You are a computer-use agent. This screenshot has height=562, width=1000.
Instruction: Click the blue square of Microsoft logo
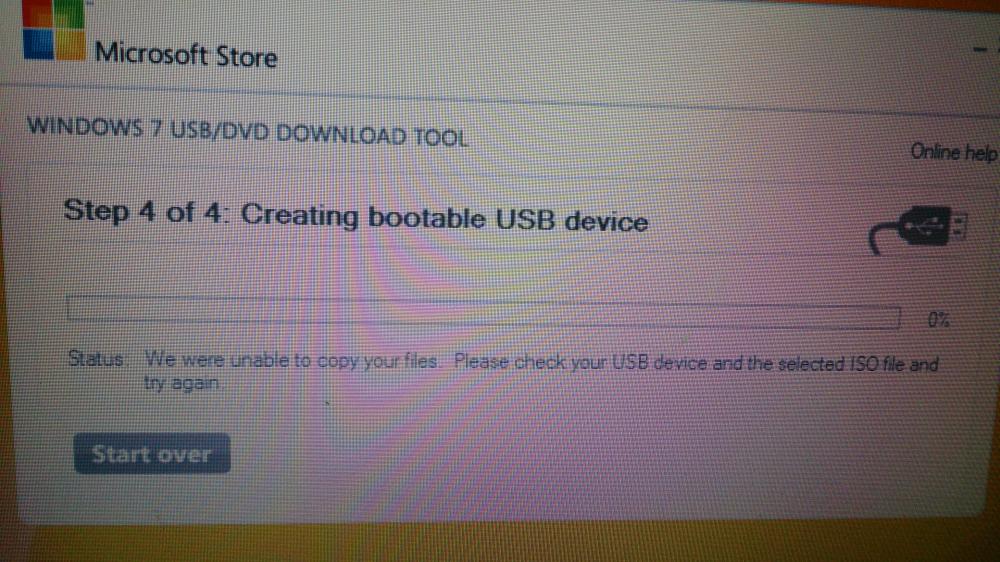[x=38, y=45]
